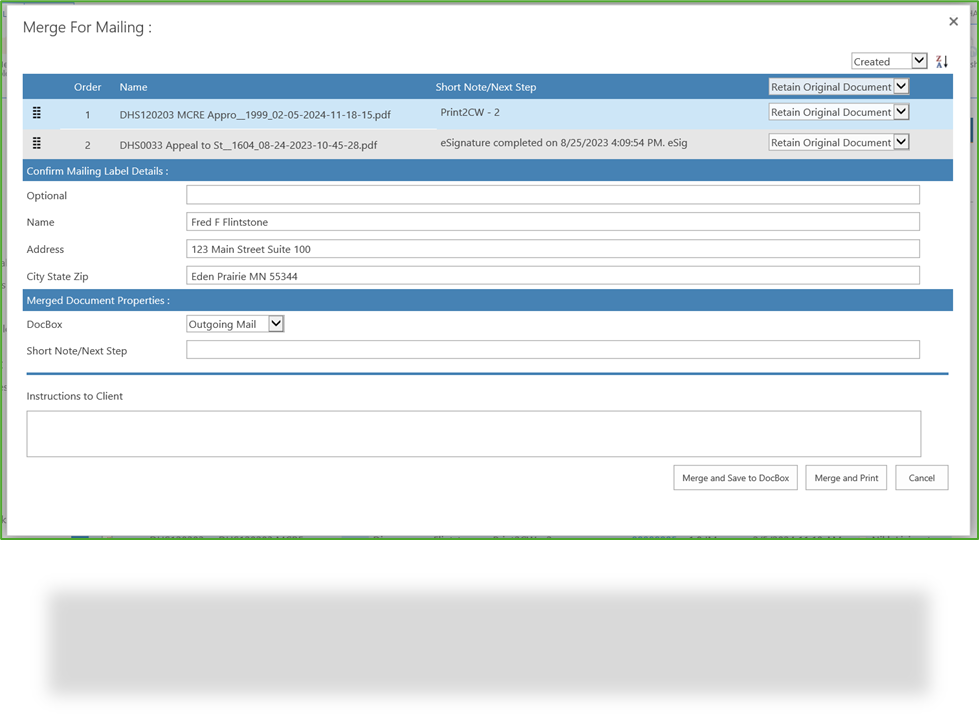Click the drag handle for document order 1

point(37,113)
